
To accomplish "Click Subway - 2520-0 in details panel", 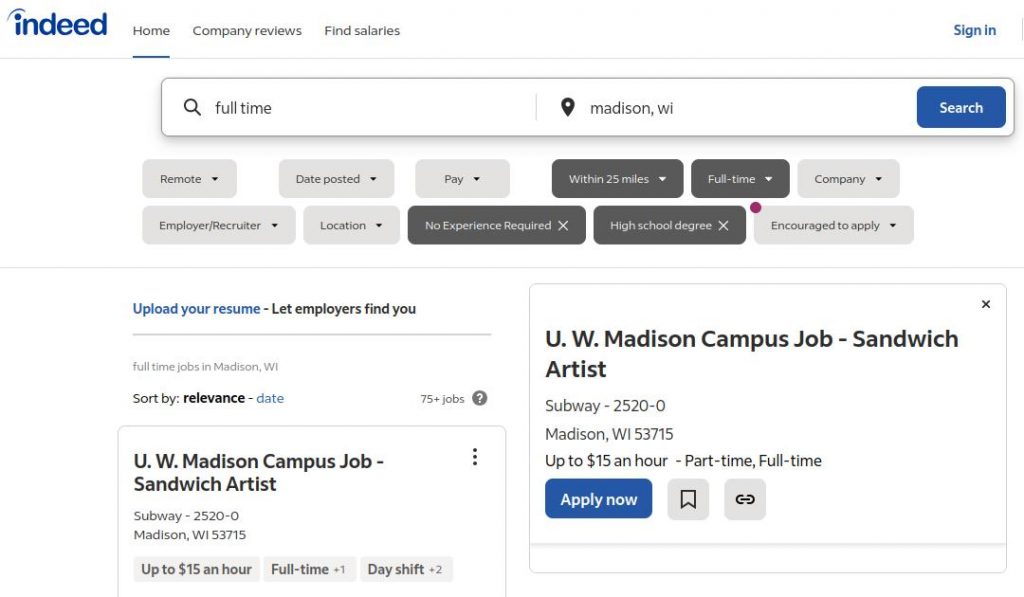I will click(605, 406).
